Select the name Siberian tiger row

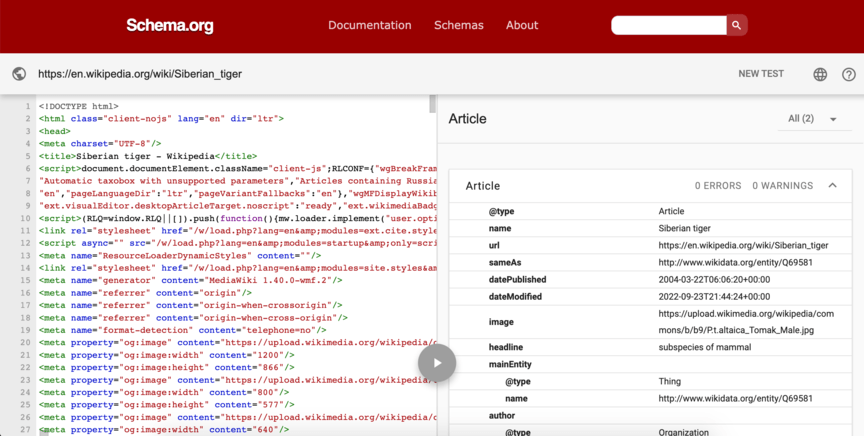tap(650, 228)
